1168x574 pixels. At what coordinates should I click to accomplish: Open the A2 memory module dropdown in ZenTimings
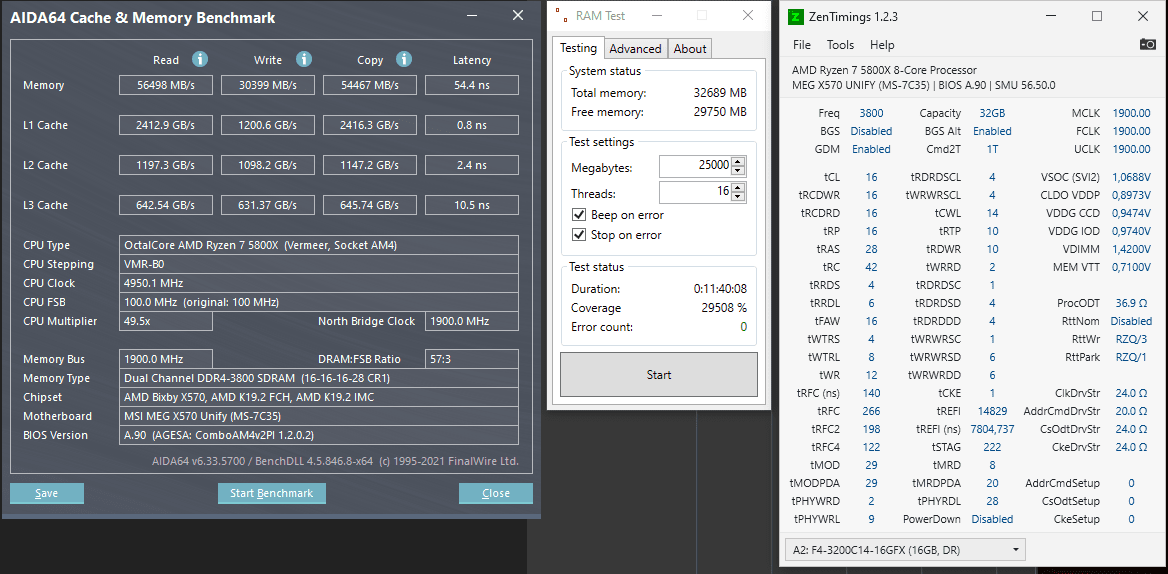905,550
